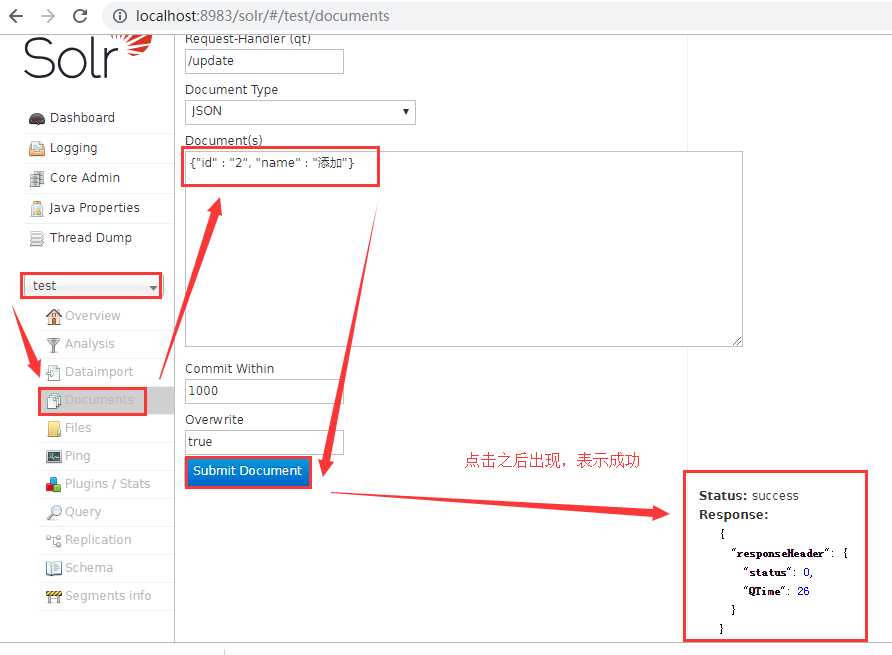
Task: Click the Analysis funnel icon
Action: point(53,345)
